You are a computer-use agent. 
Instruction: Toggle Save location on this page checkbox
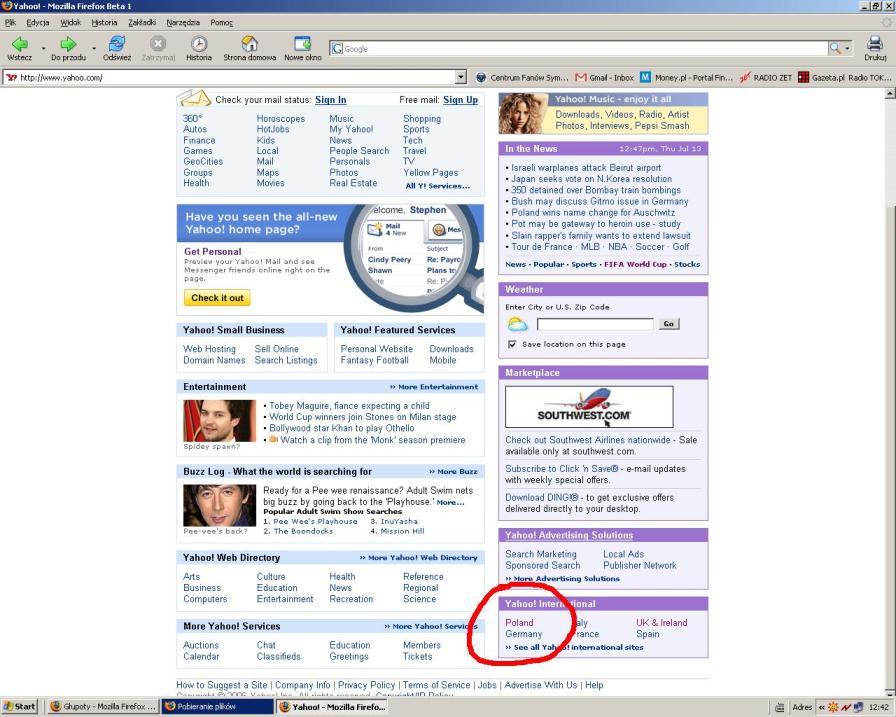512,344
